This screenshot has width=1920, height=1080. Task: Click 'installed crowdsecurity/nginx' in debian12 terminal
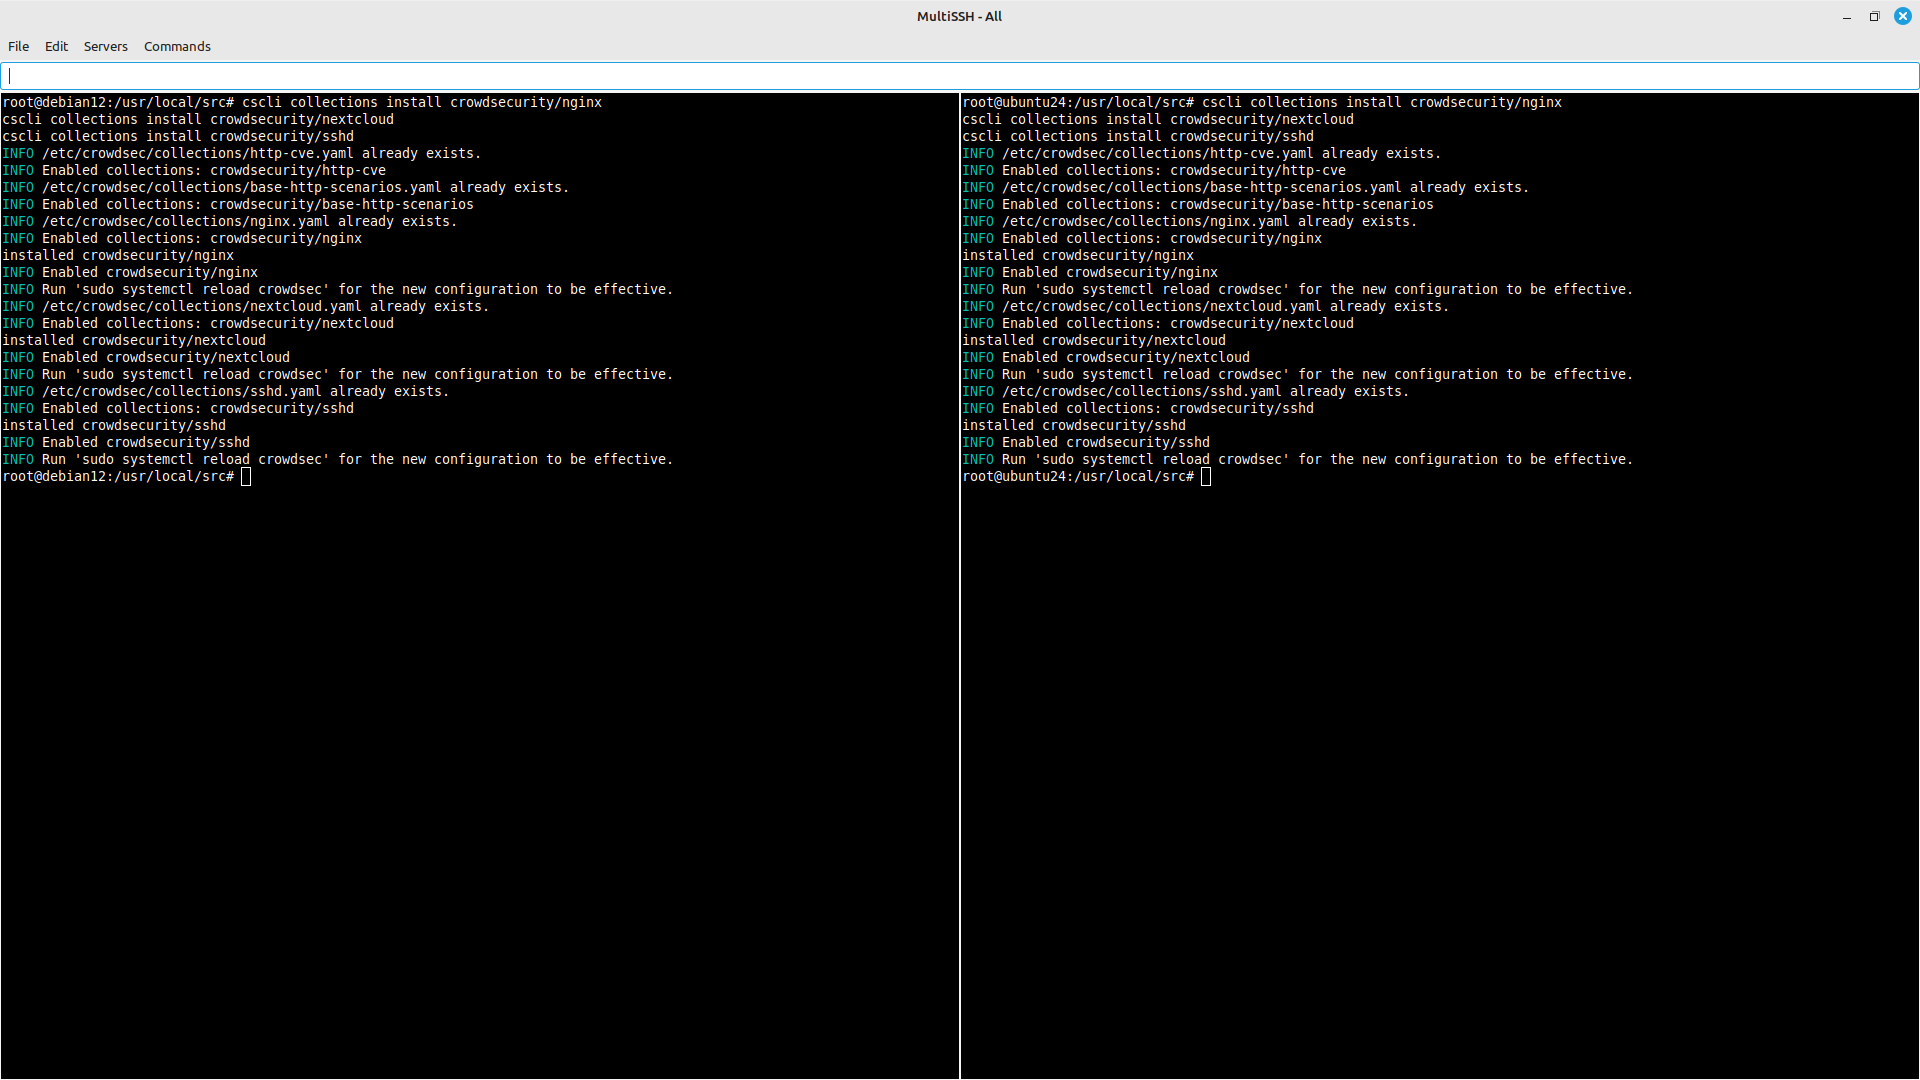point(118,255)
